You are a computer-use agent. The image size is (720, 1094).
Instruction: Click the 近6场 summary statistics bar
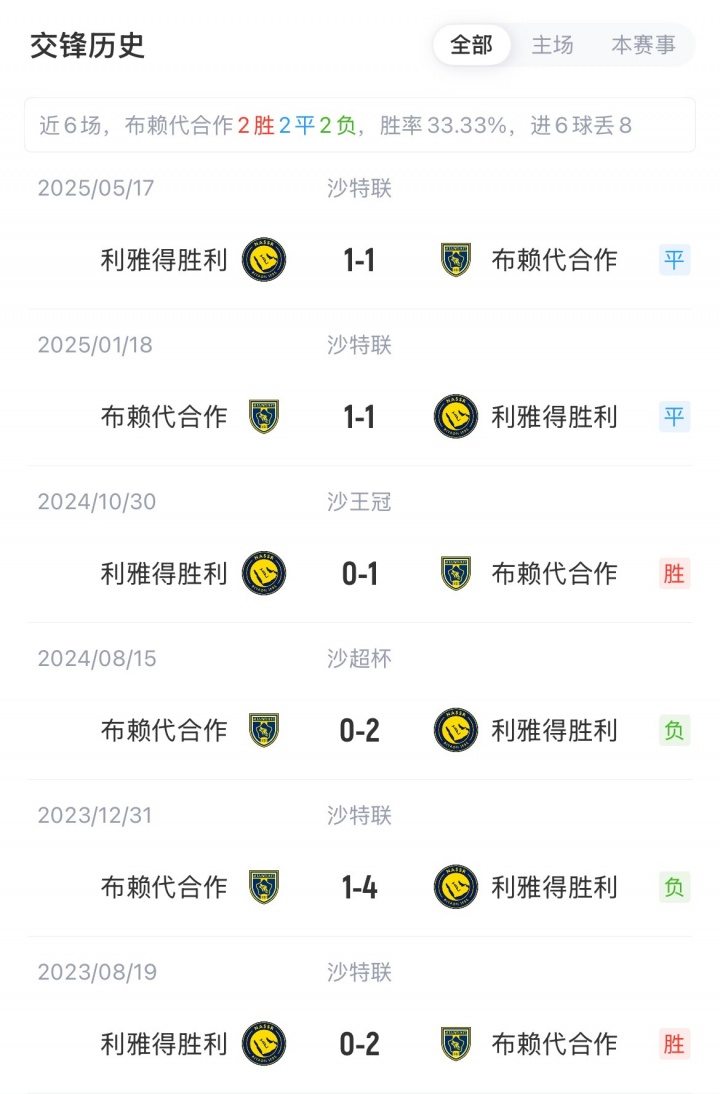coord(359,125)
